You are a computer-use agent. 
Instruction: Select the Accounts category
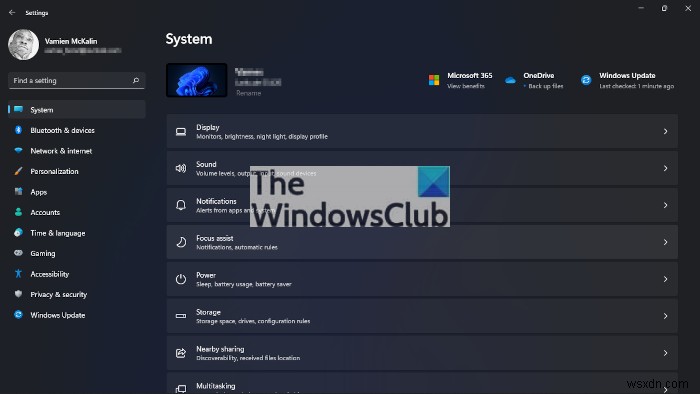click(x=77, y=212)
